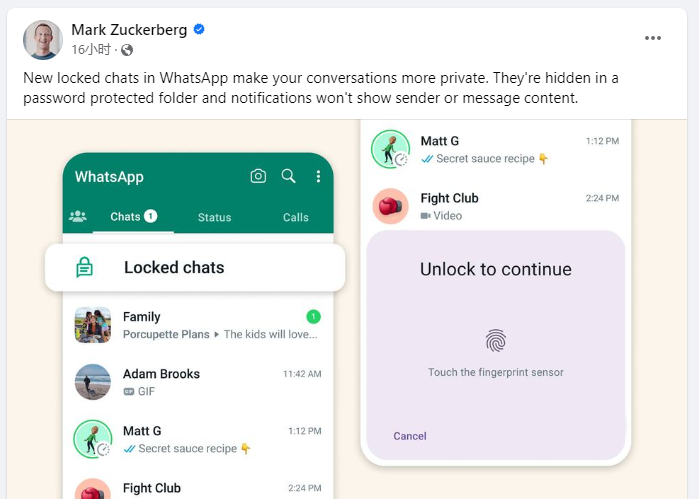
Task: Switch to the Status tab
Action: (x=214, y=217)
